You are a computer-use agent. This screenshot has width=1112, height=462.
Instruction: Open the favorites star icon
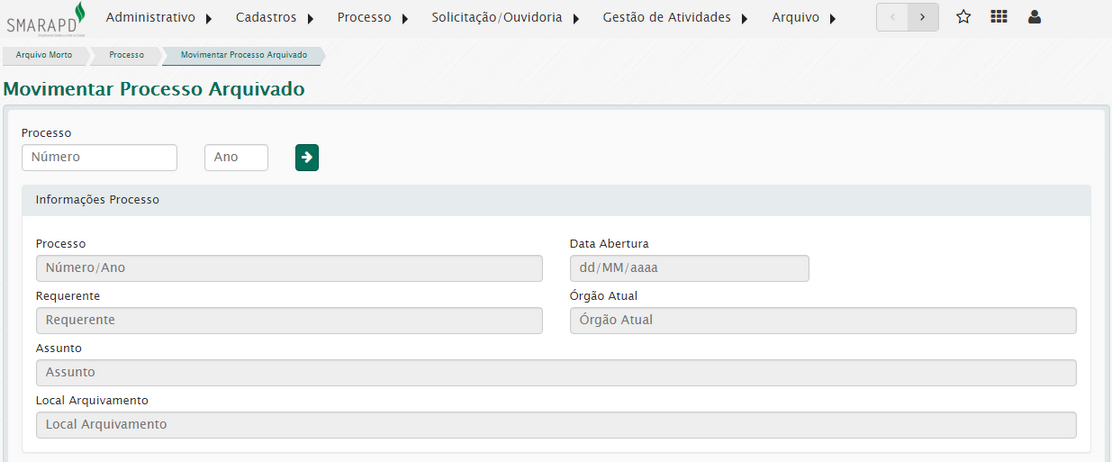pyautogui.click(x=963, y=17)
